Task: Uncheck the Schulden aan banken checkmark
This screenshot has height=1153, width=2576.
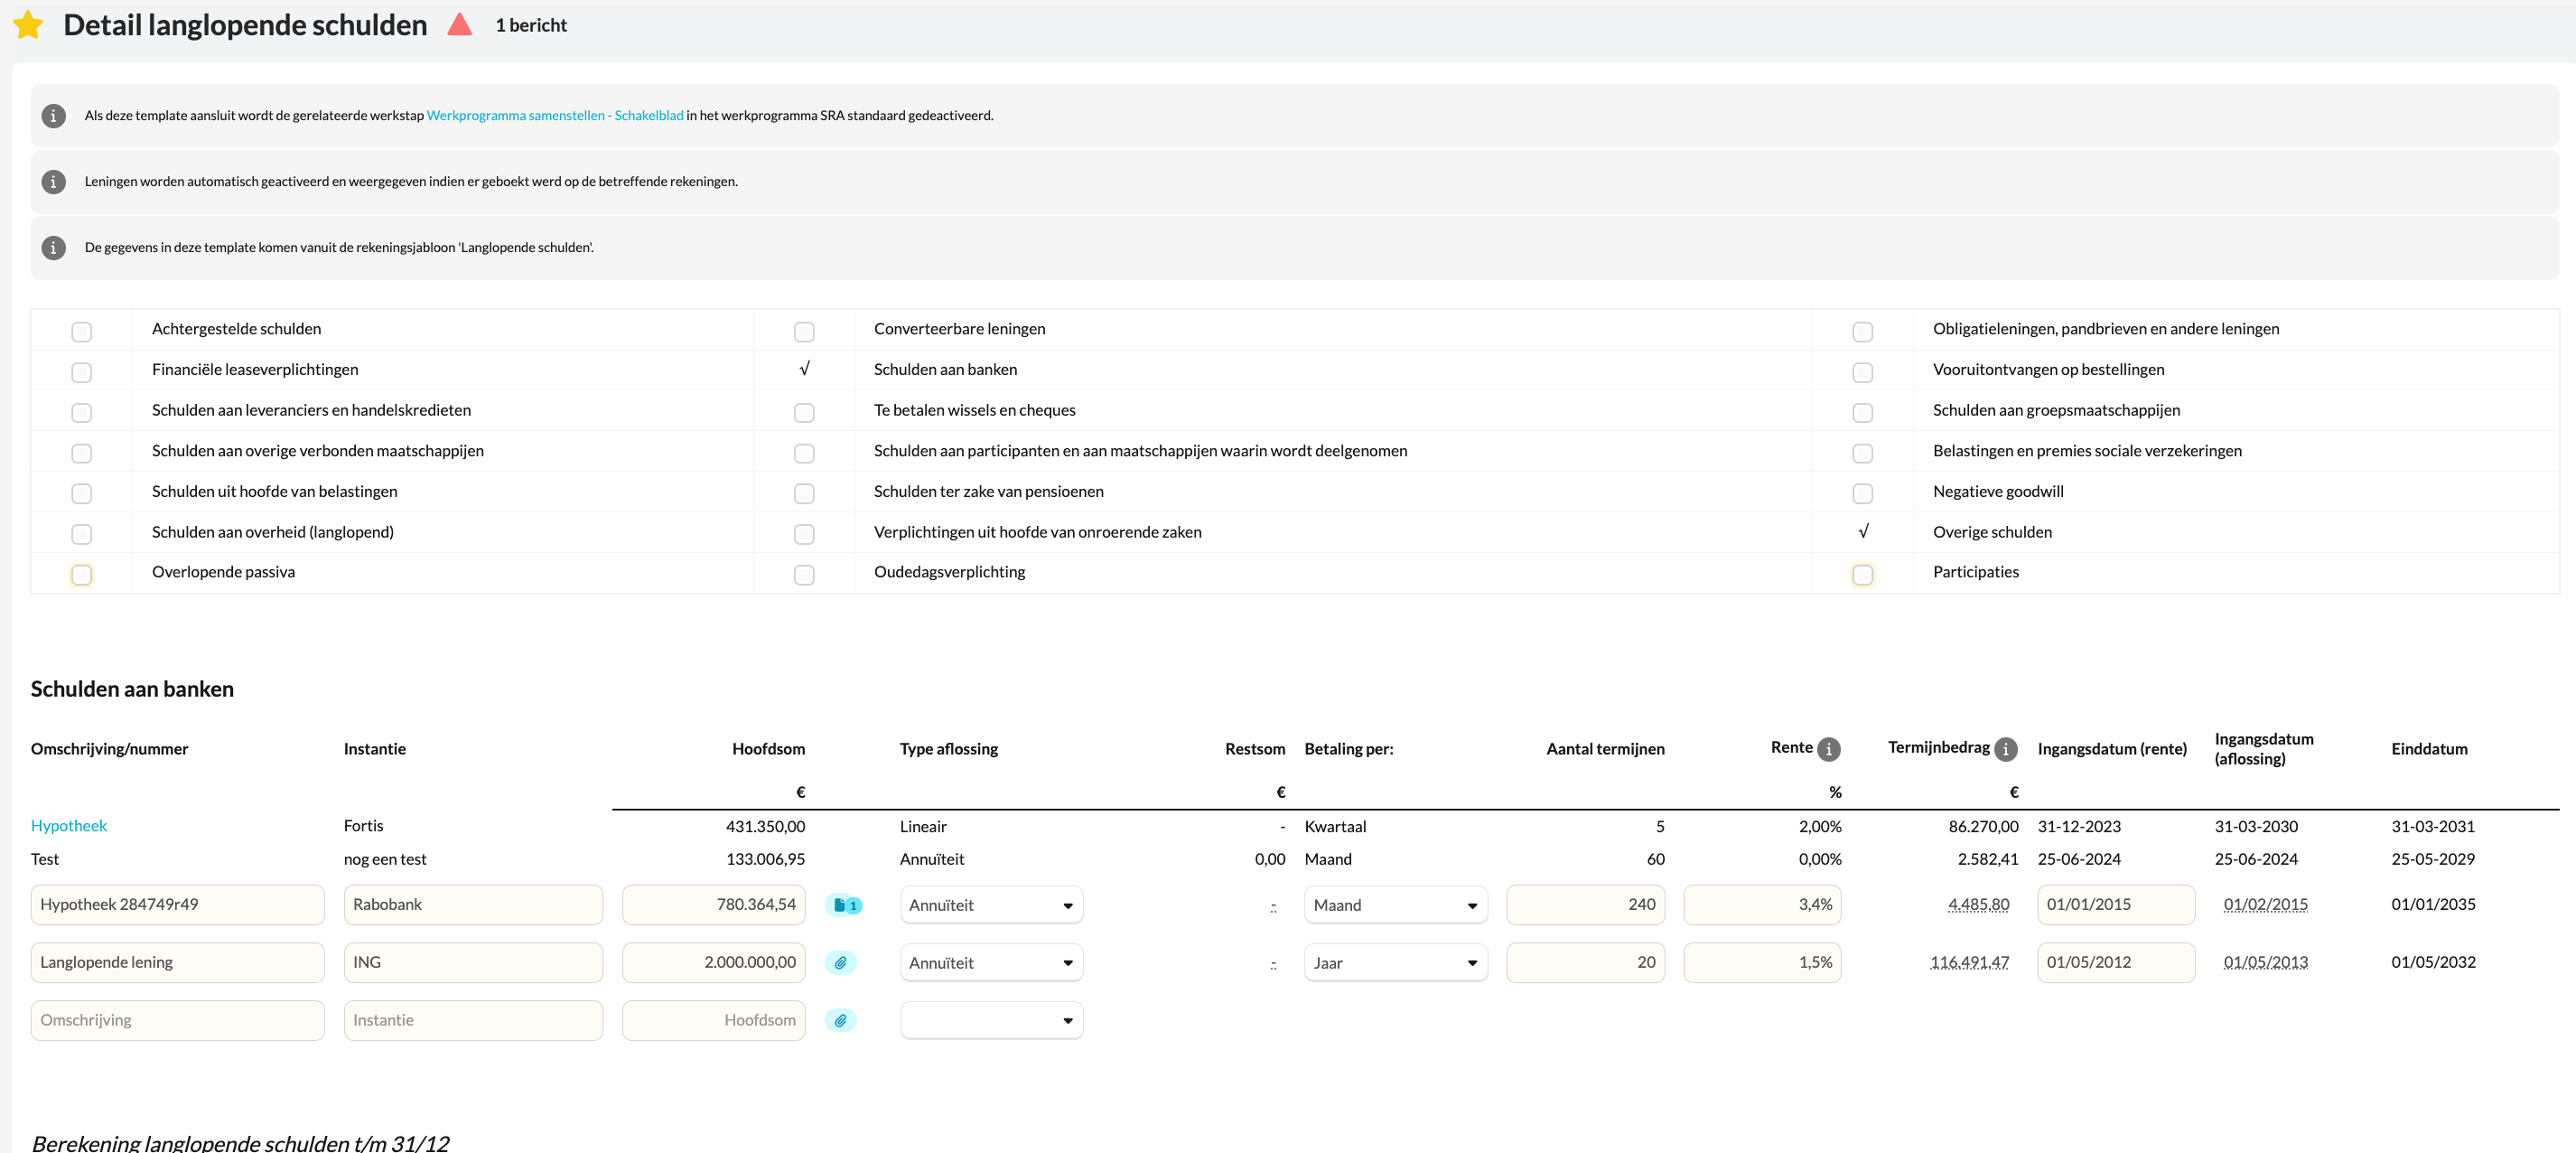Action: pos(804,370)
